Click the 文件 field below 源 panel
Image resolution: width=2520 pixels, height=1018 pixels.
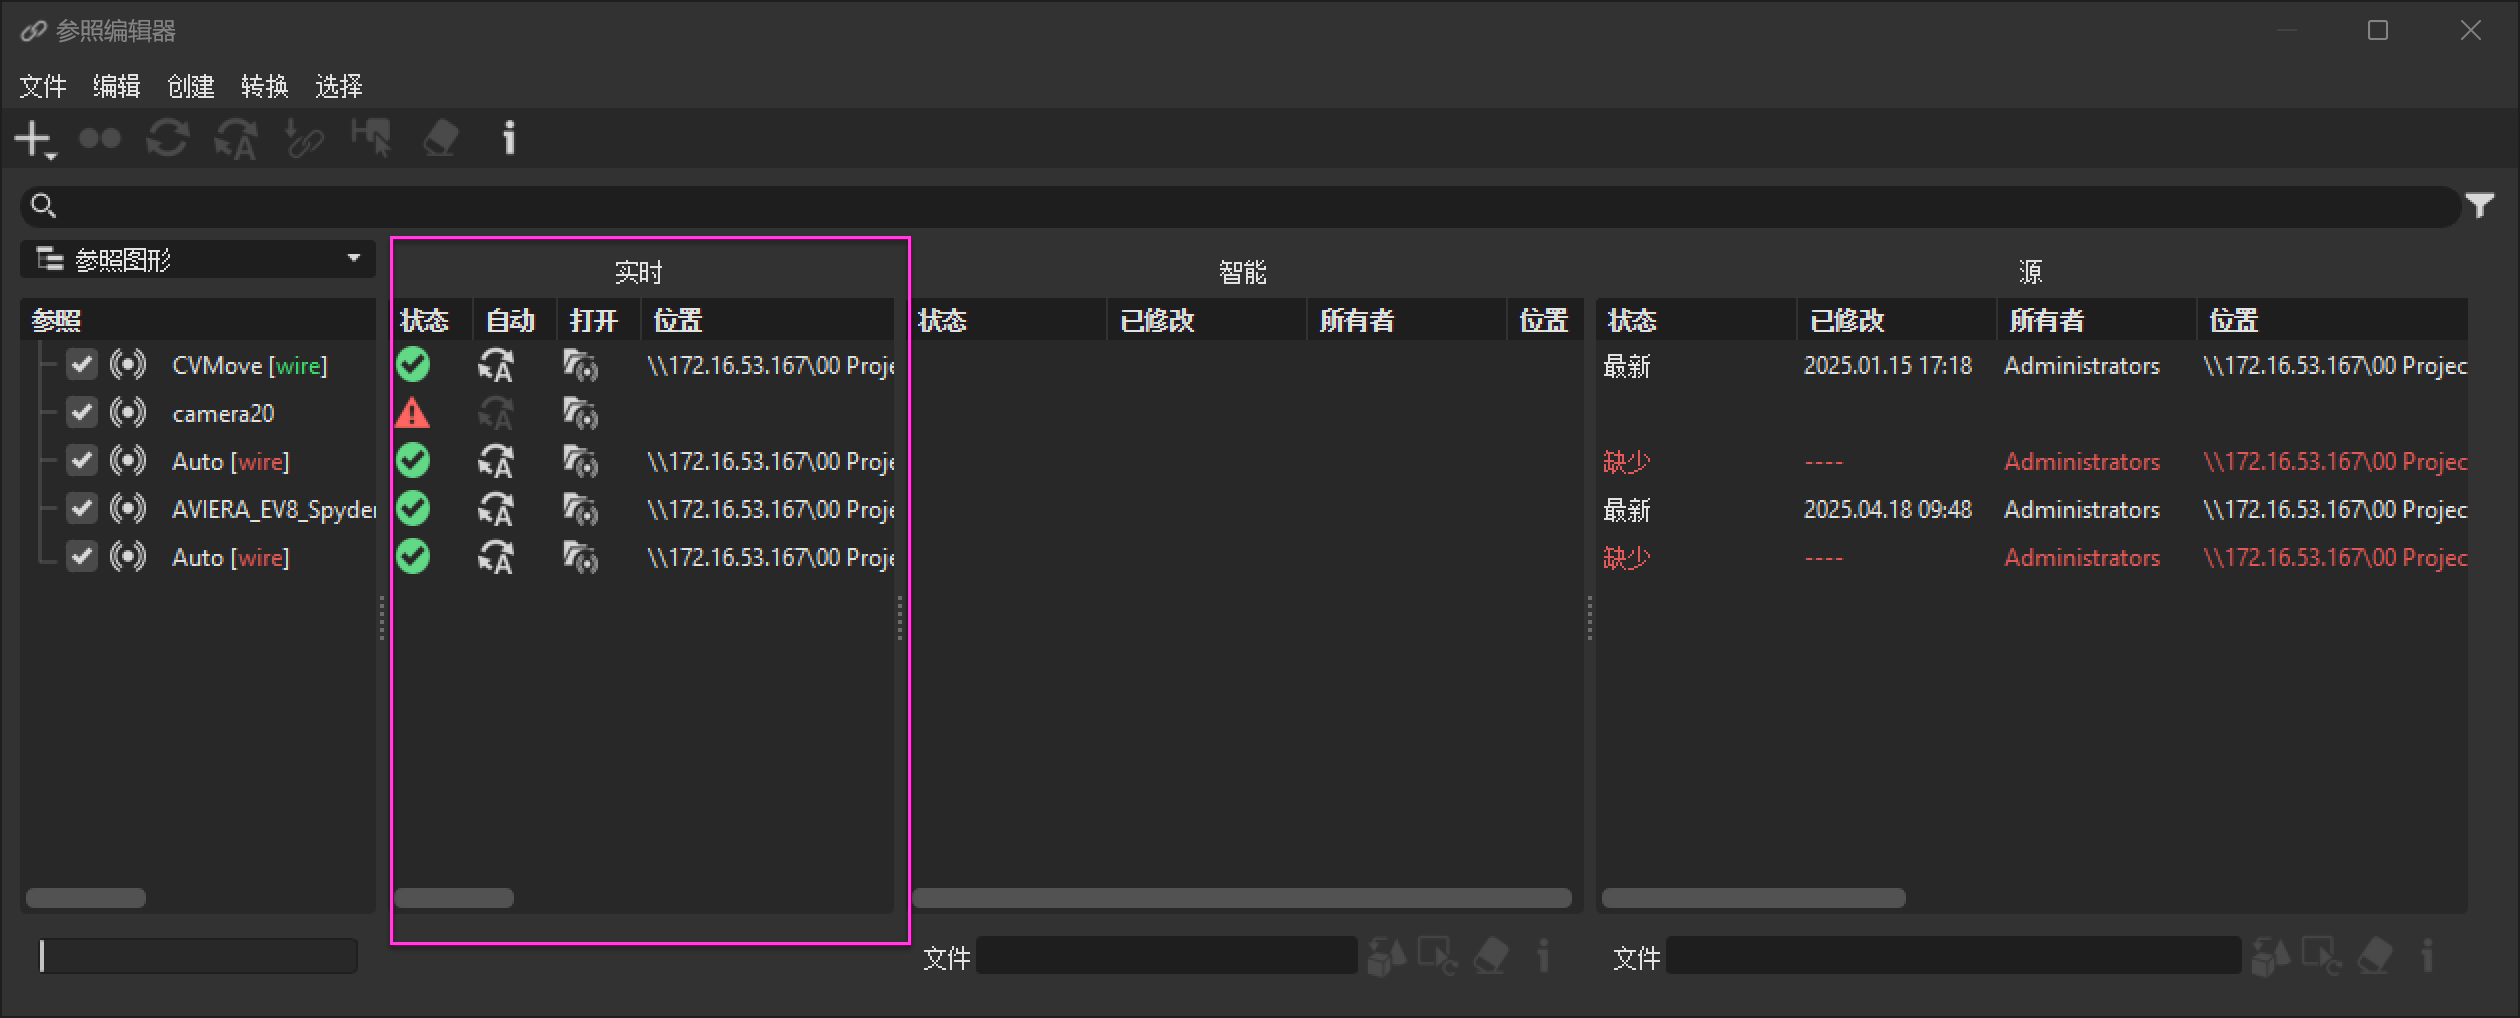[x=1953, y=956]
